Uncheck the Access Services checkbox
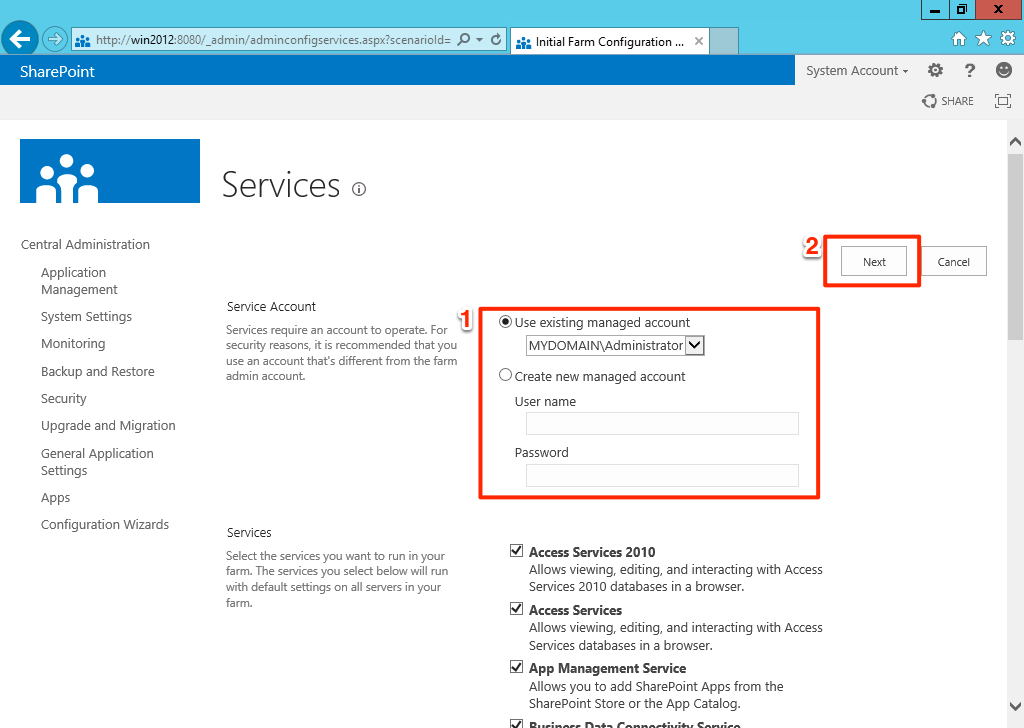 click(x=517, y=609)
